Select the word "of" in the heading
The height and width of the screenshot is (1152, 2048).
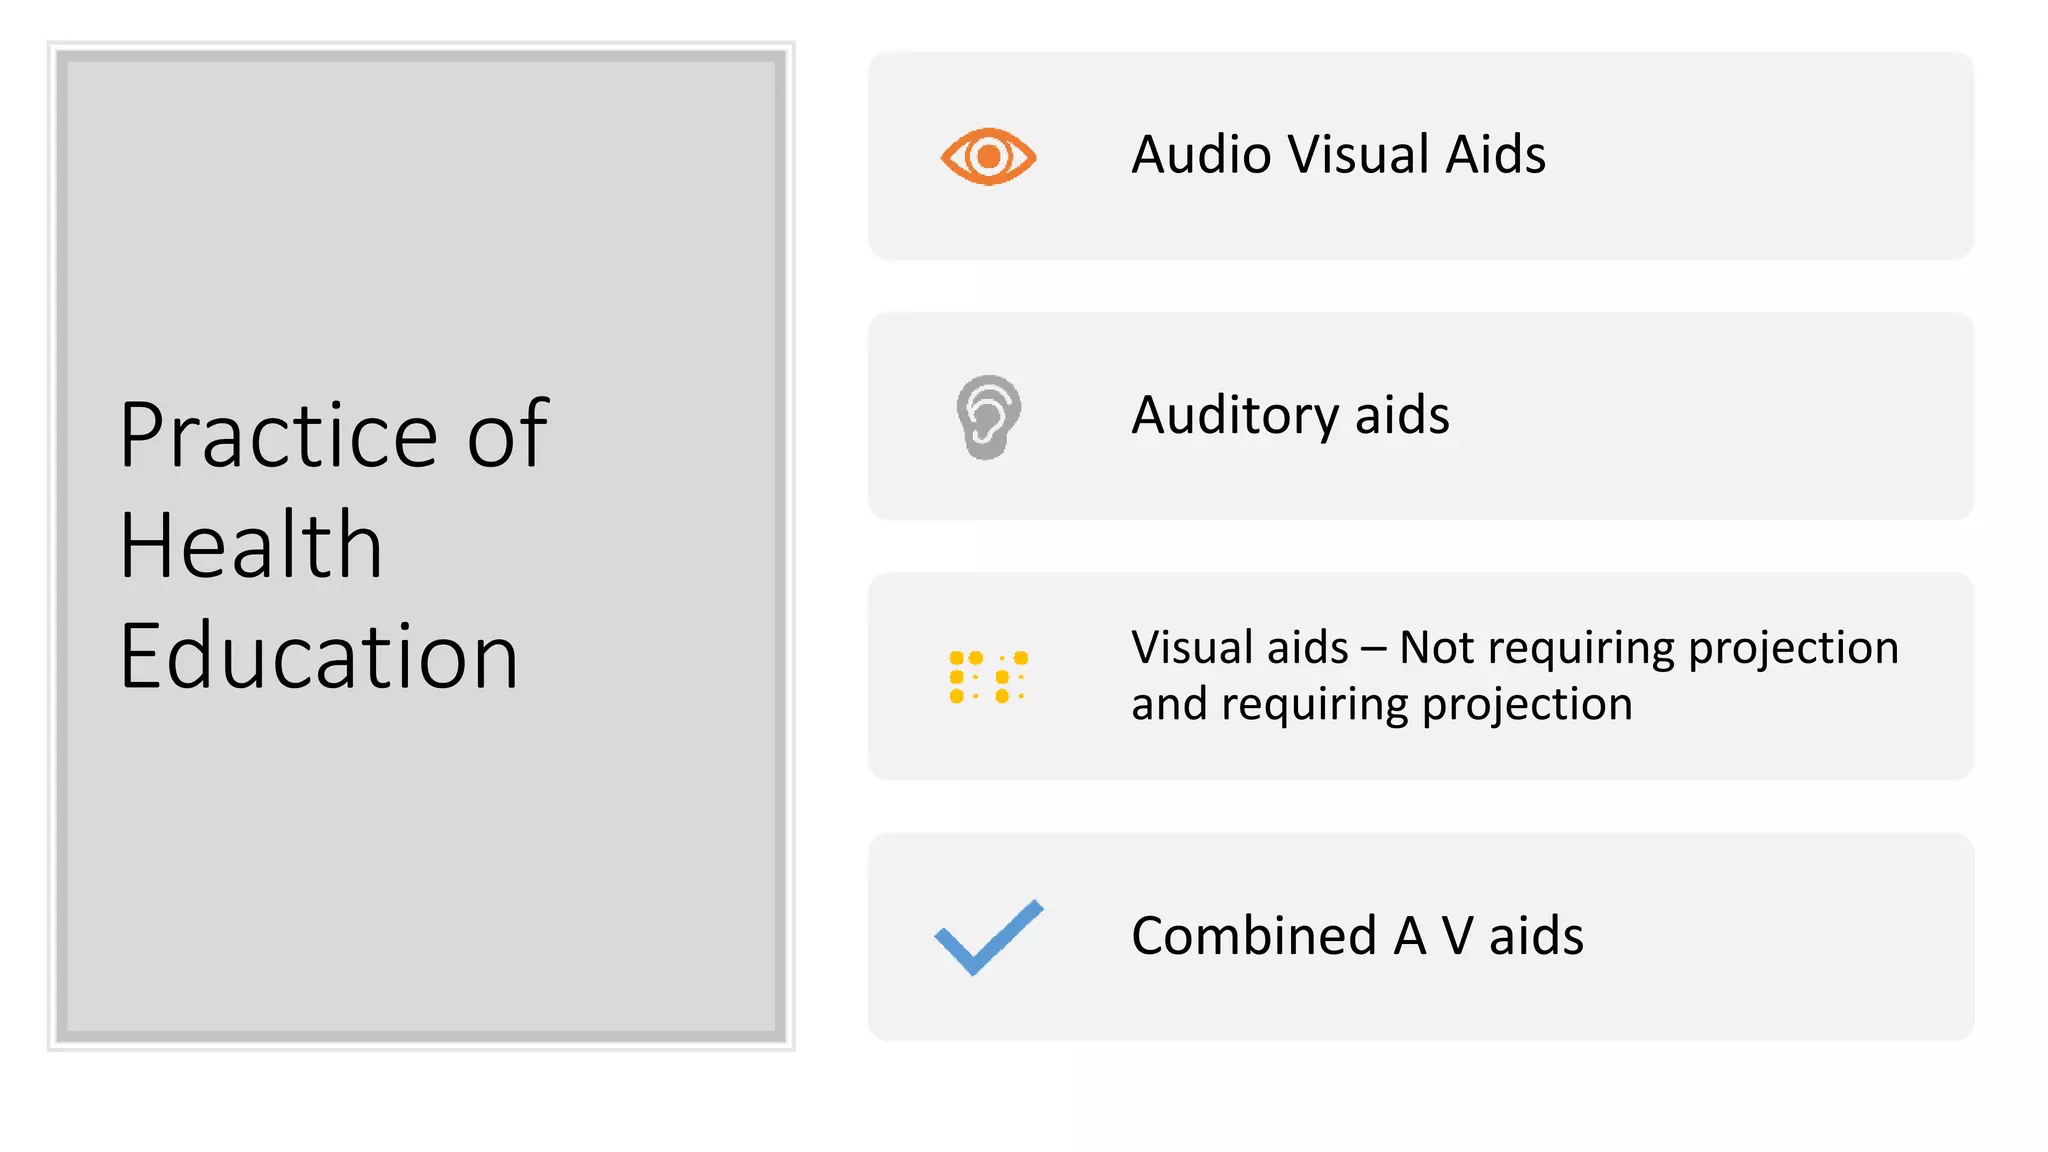tap(508, 436)
